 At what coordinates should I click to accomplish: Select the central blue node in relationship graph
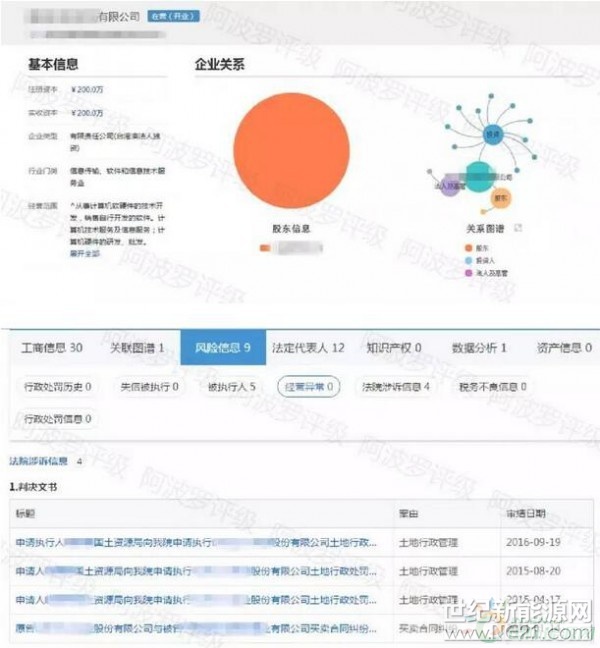click(491, 133)
